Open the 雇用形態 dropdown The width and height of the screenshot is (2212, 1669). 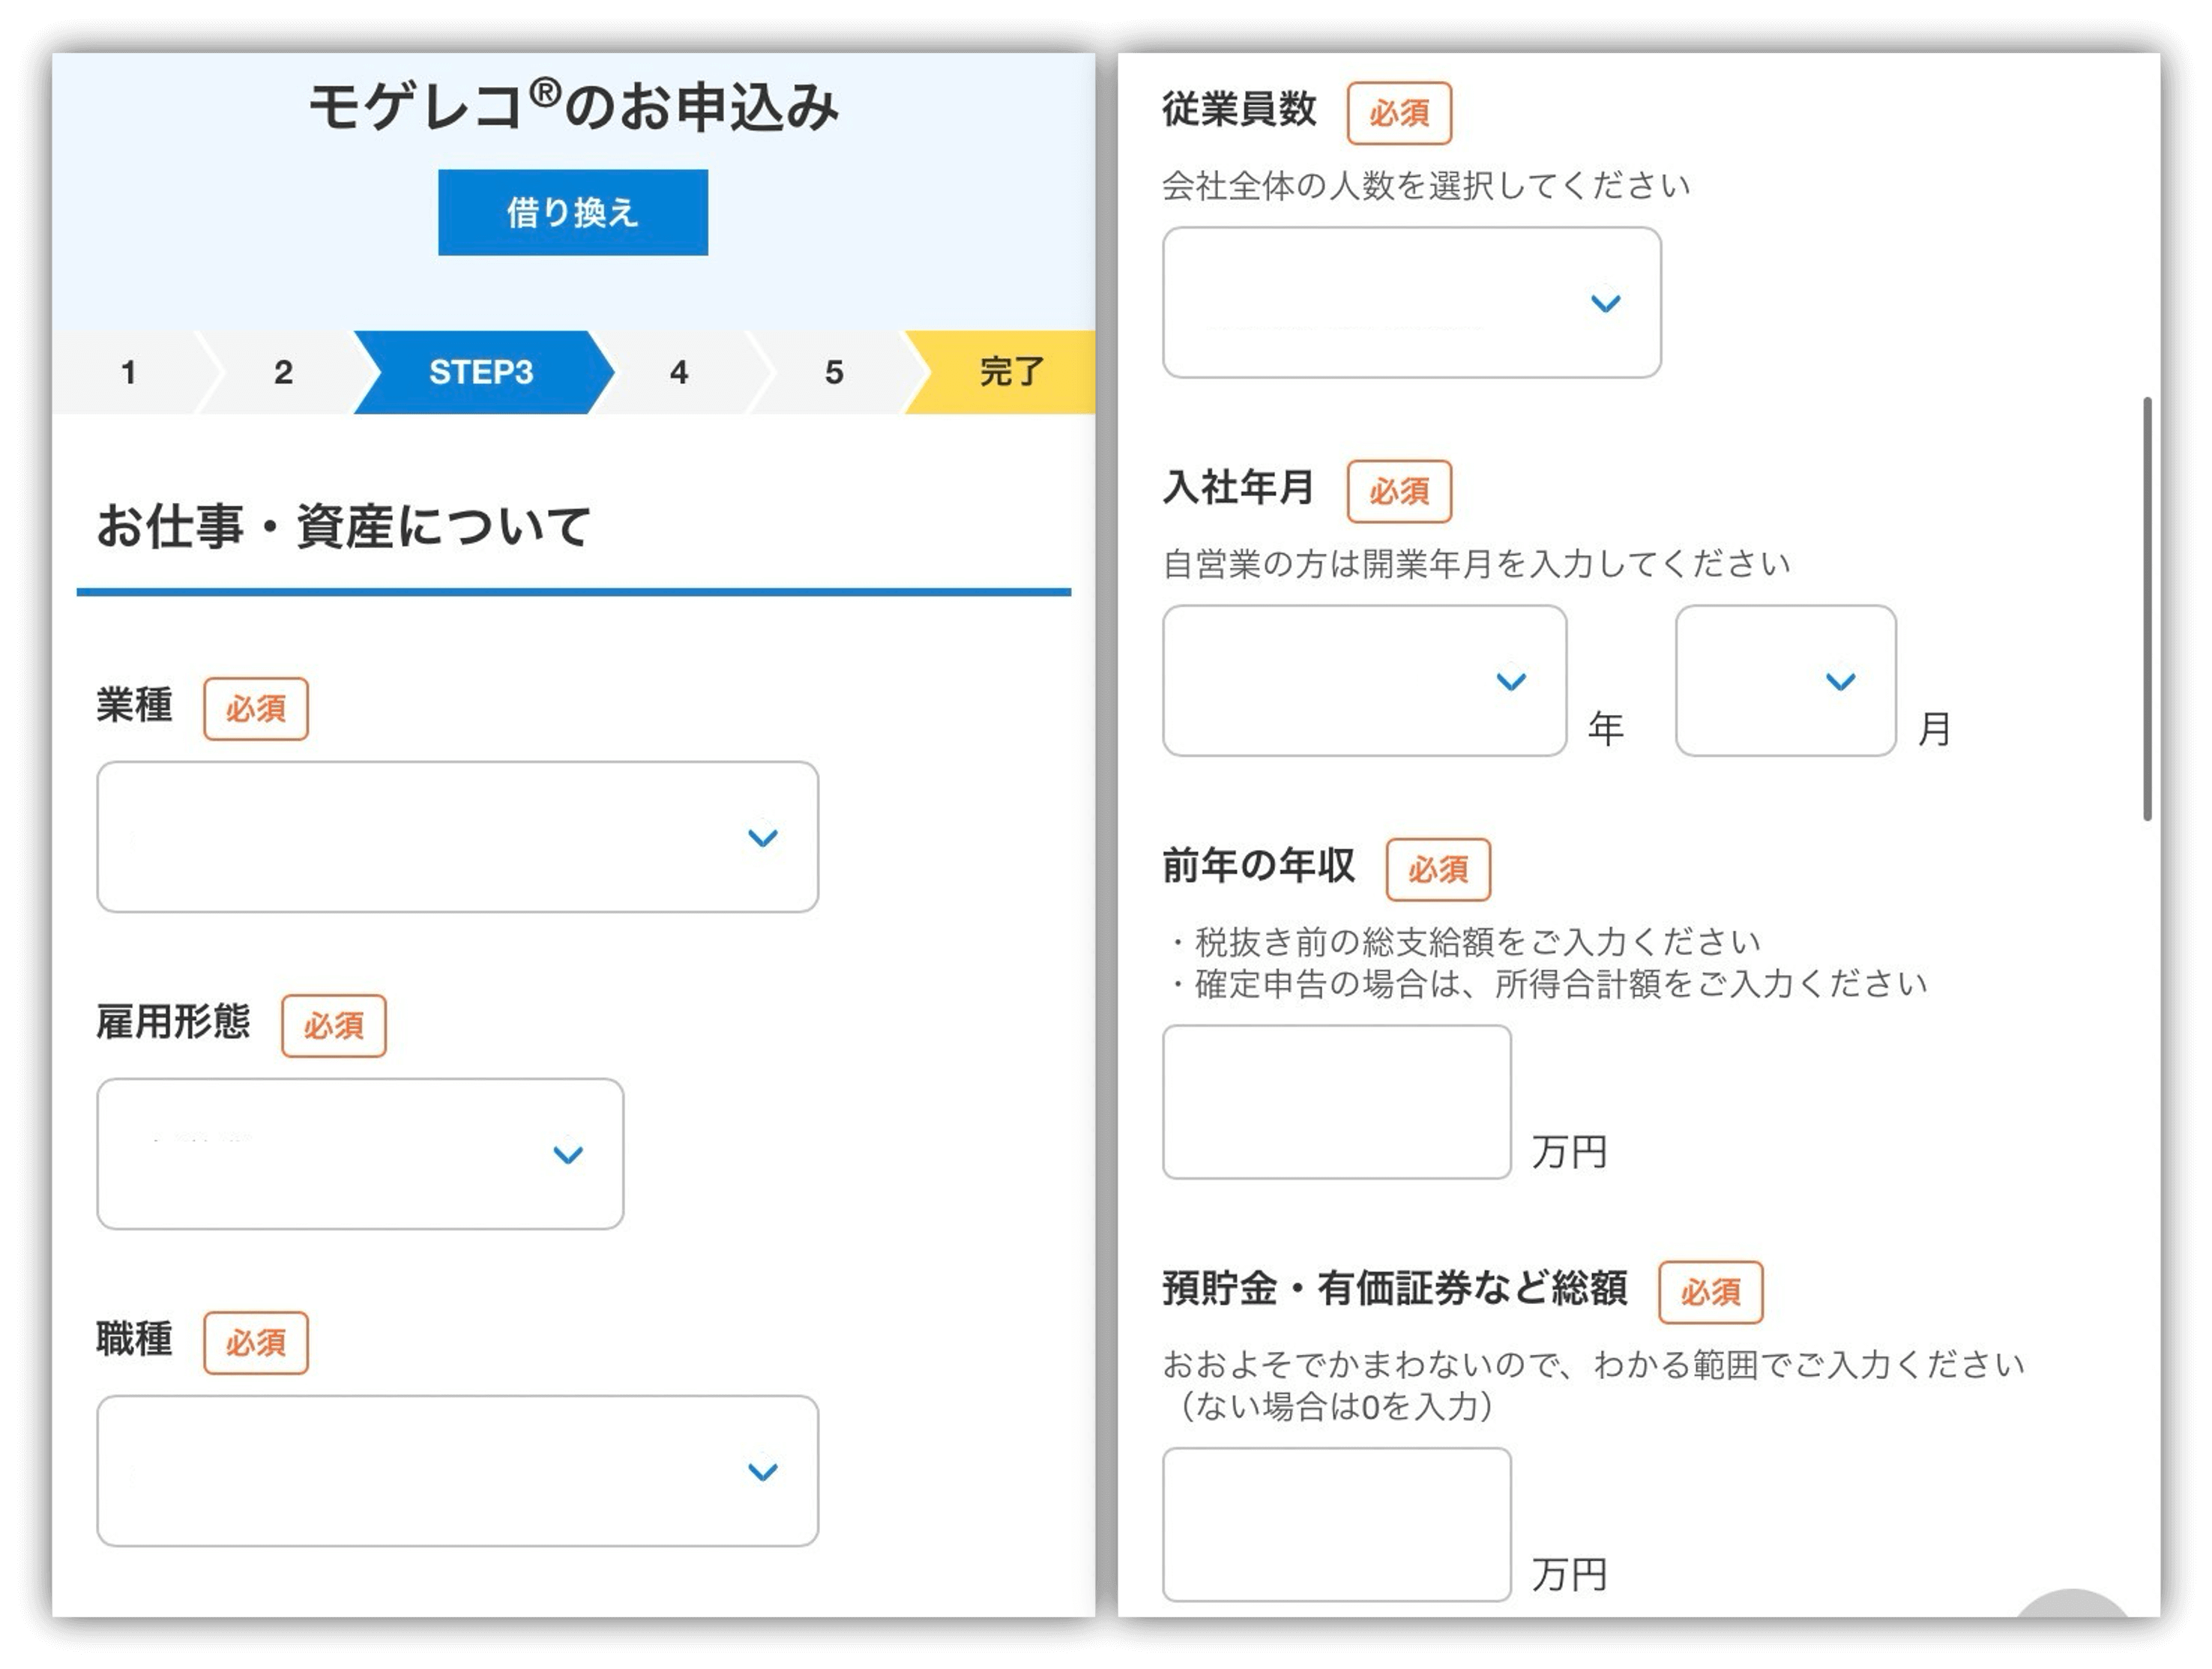[360, 1154]
